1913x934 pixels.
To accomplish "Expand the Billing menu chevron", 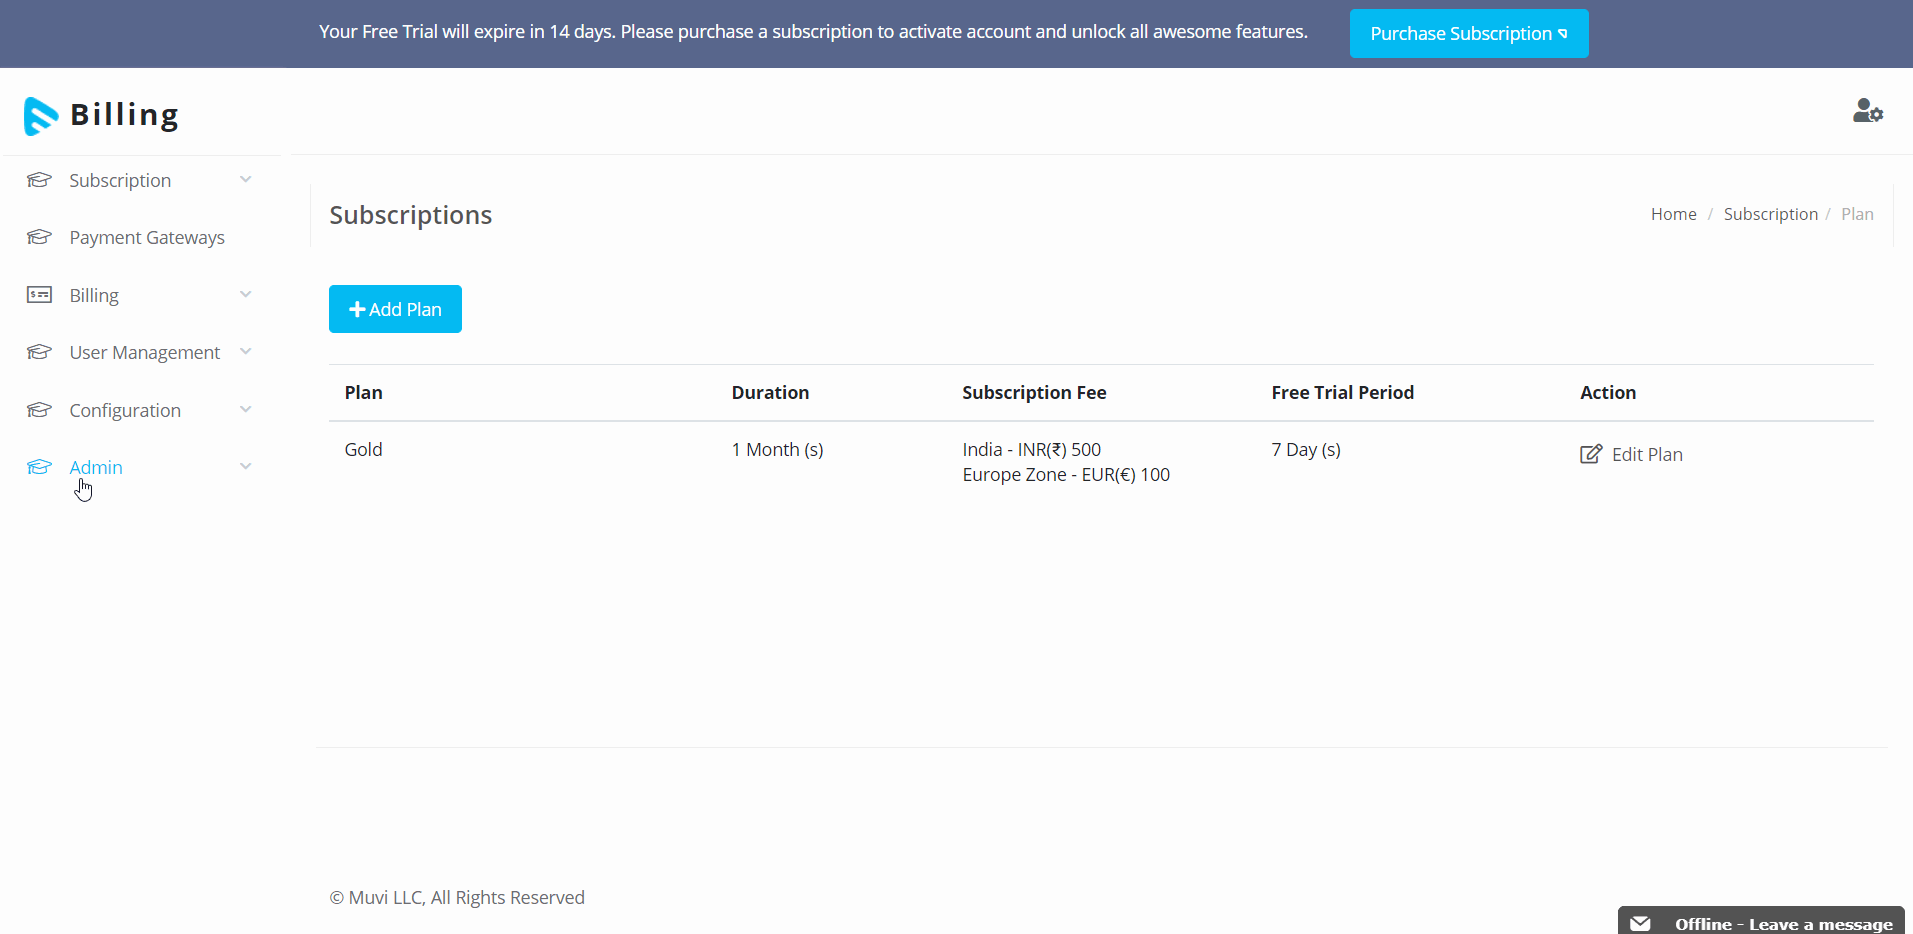I will click(246, 295).
